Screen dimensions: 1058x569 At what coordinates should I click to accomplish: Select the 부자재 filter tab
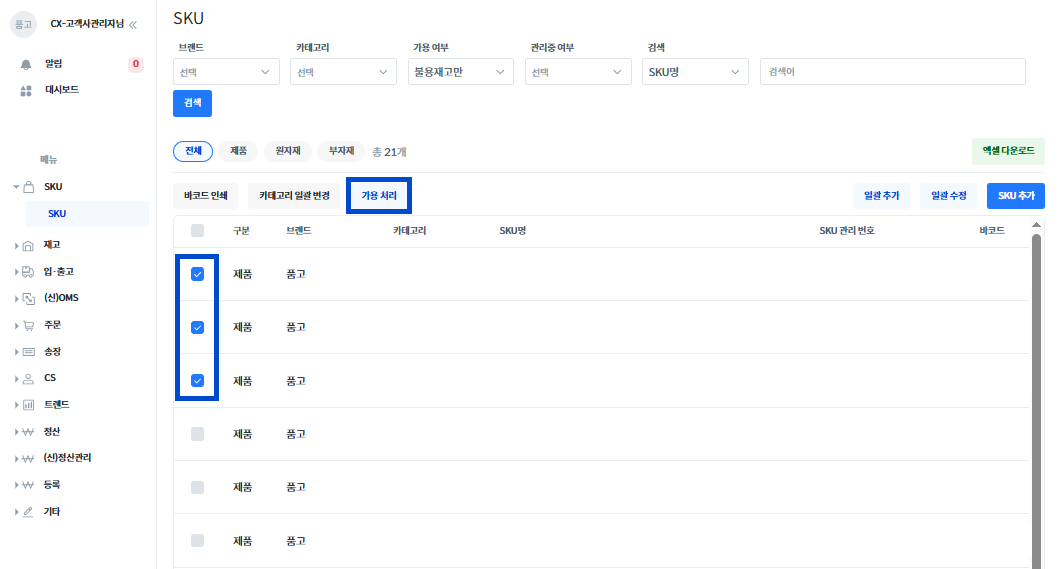click(342, 151)
